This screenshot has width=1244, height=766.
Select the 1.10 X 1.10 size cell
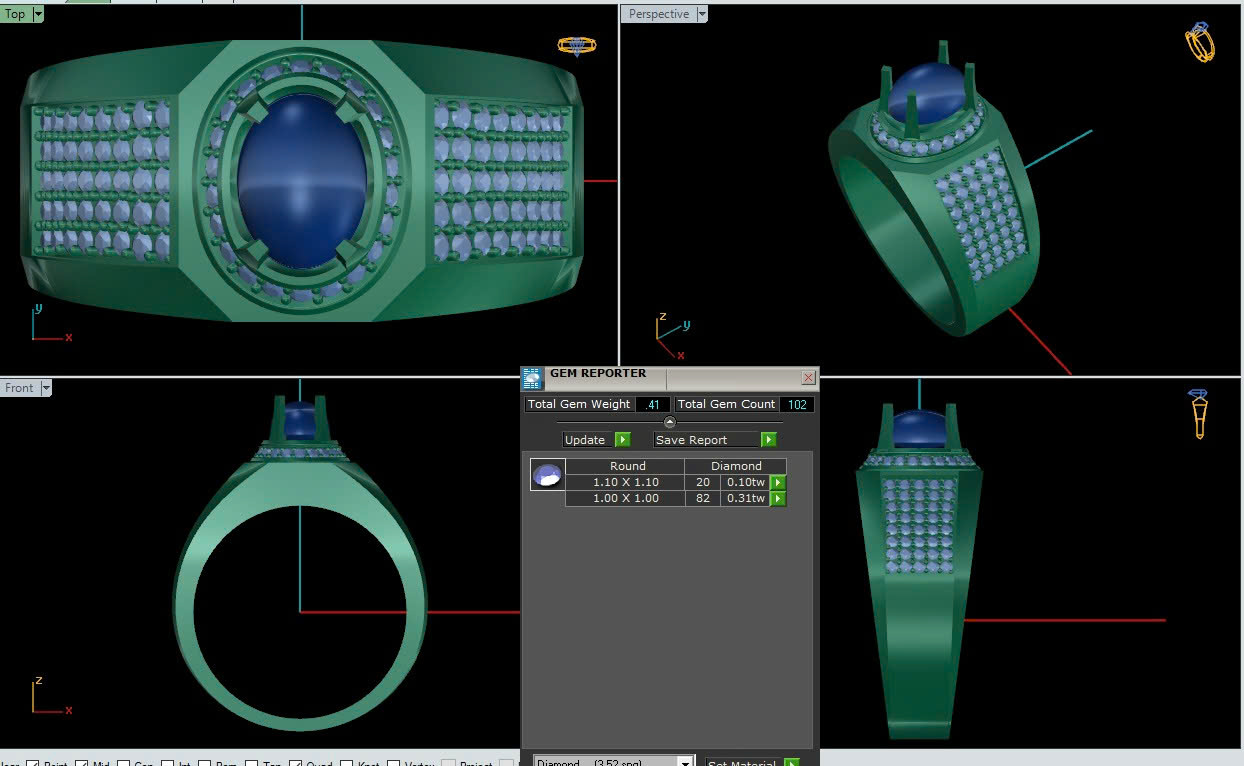[626, 482]
